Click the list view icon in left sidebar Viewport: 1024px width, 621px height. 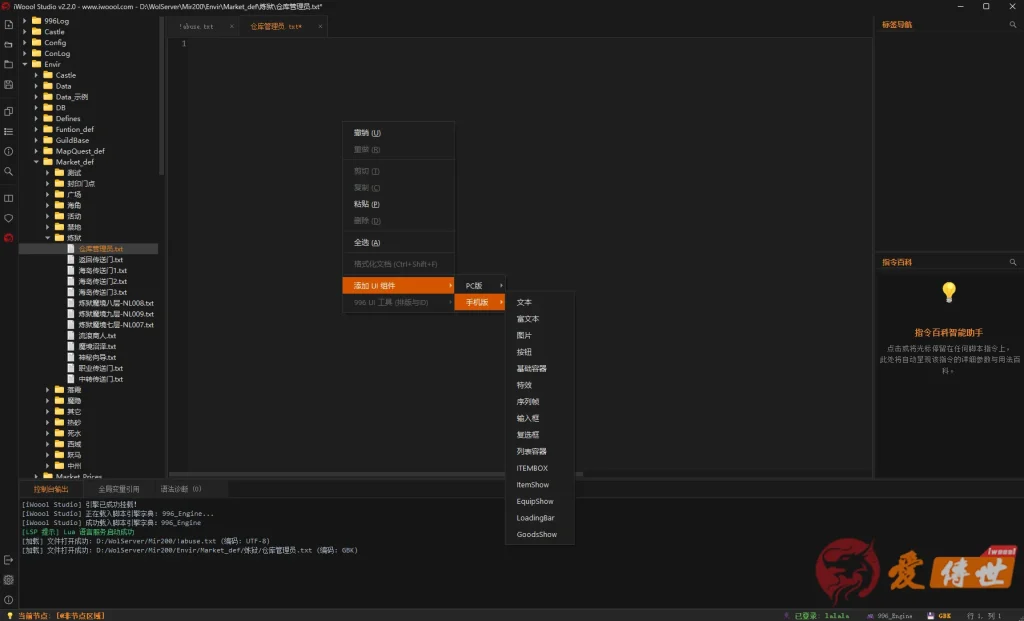pyautogui.click(x=8, y=131)
